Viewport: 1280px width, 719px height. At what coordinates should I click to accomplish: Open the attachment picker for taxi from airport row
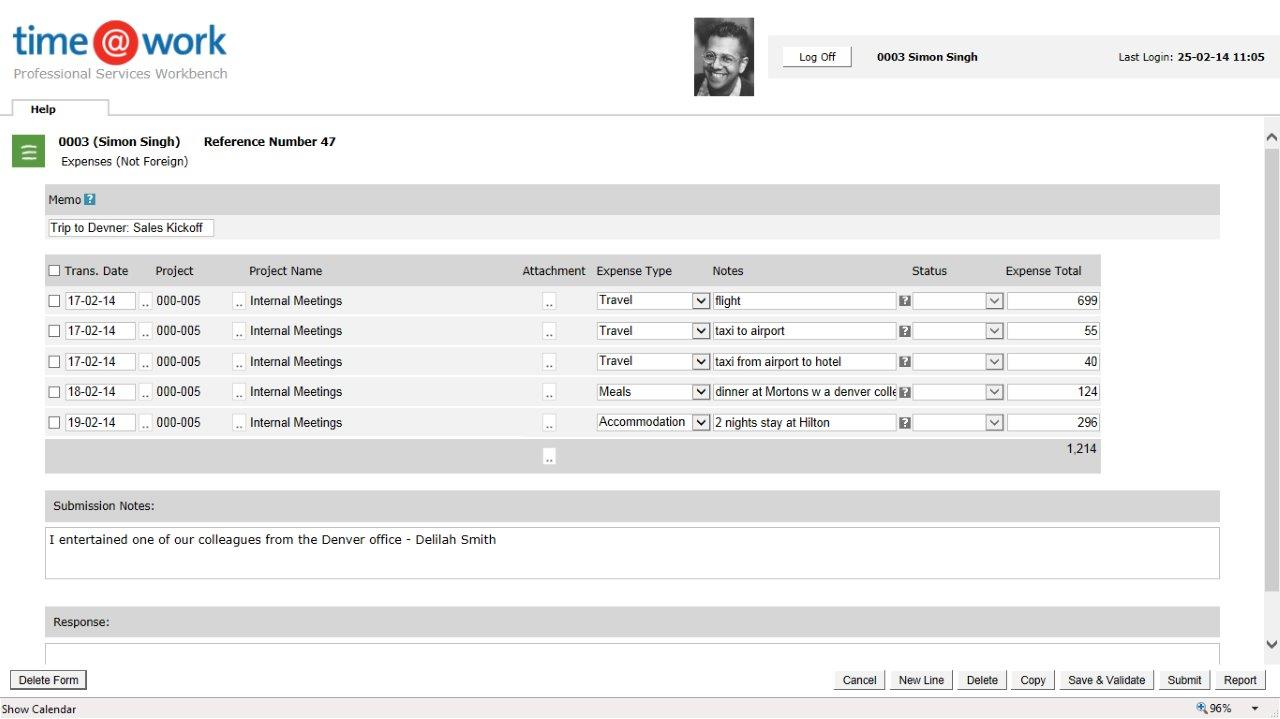pos(549,362)
